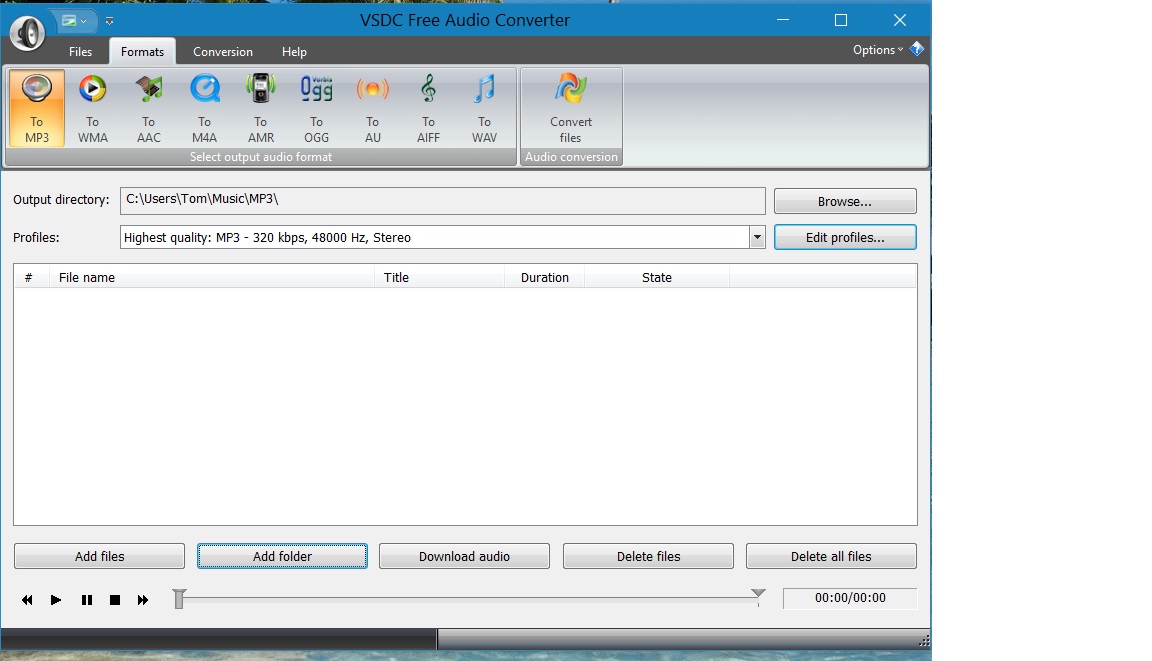1152x661 pixels.
Task: Click the Delete files button
Action: 648,556
